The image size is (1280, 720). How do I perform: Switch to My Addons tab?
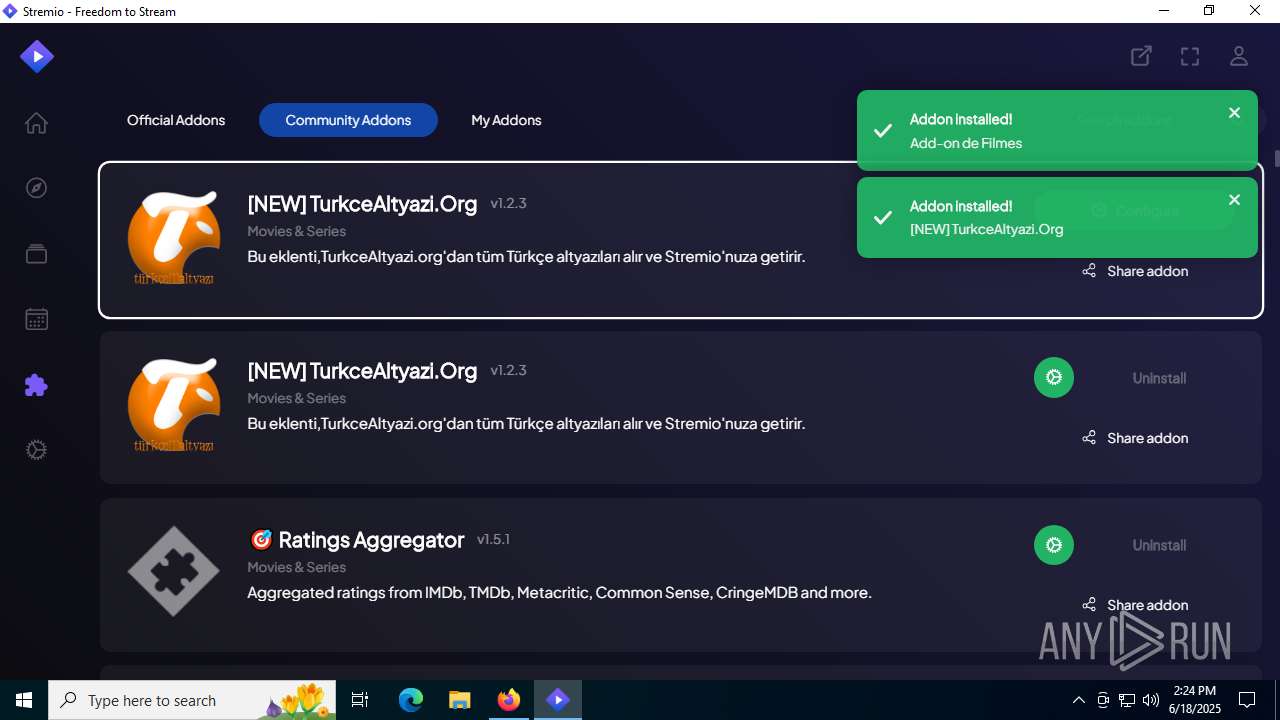[x=506, y=120]
